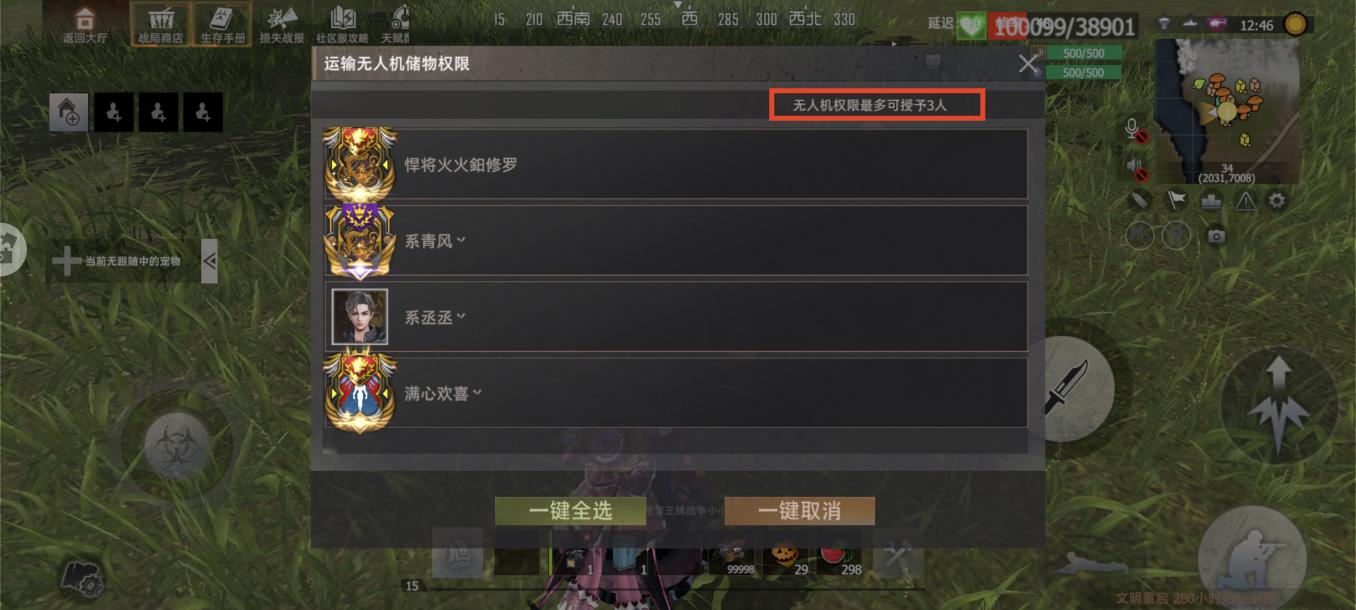Open the 生存手册 survival handbook

[x=222, y=23]
